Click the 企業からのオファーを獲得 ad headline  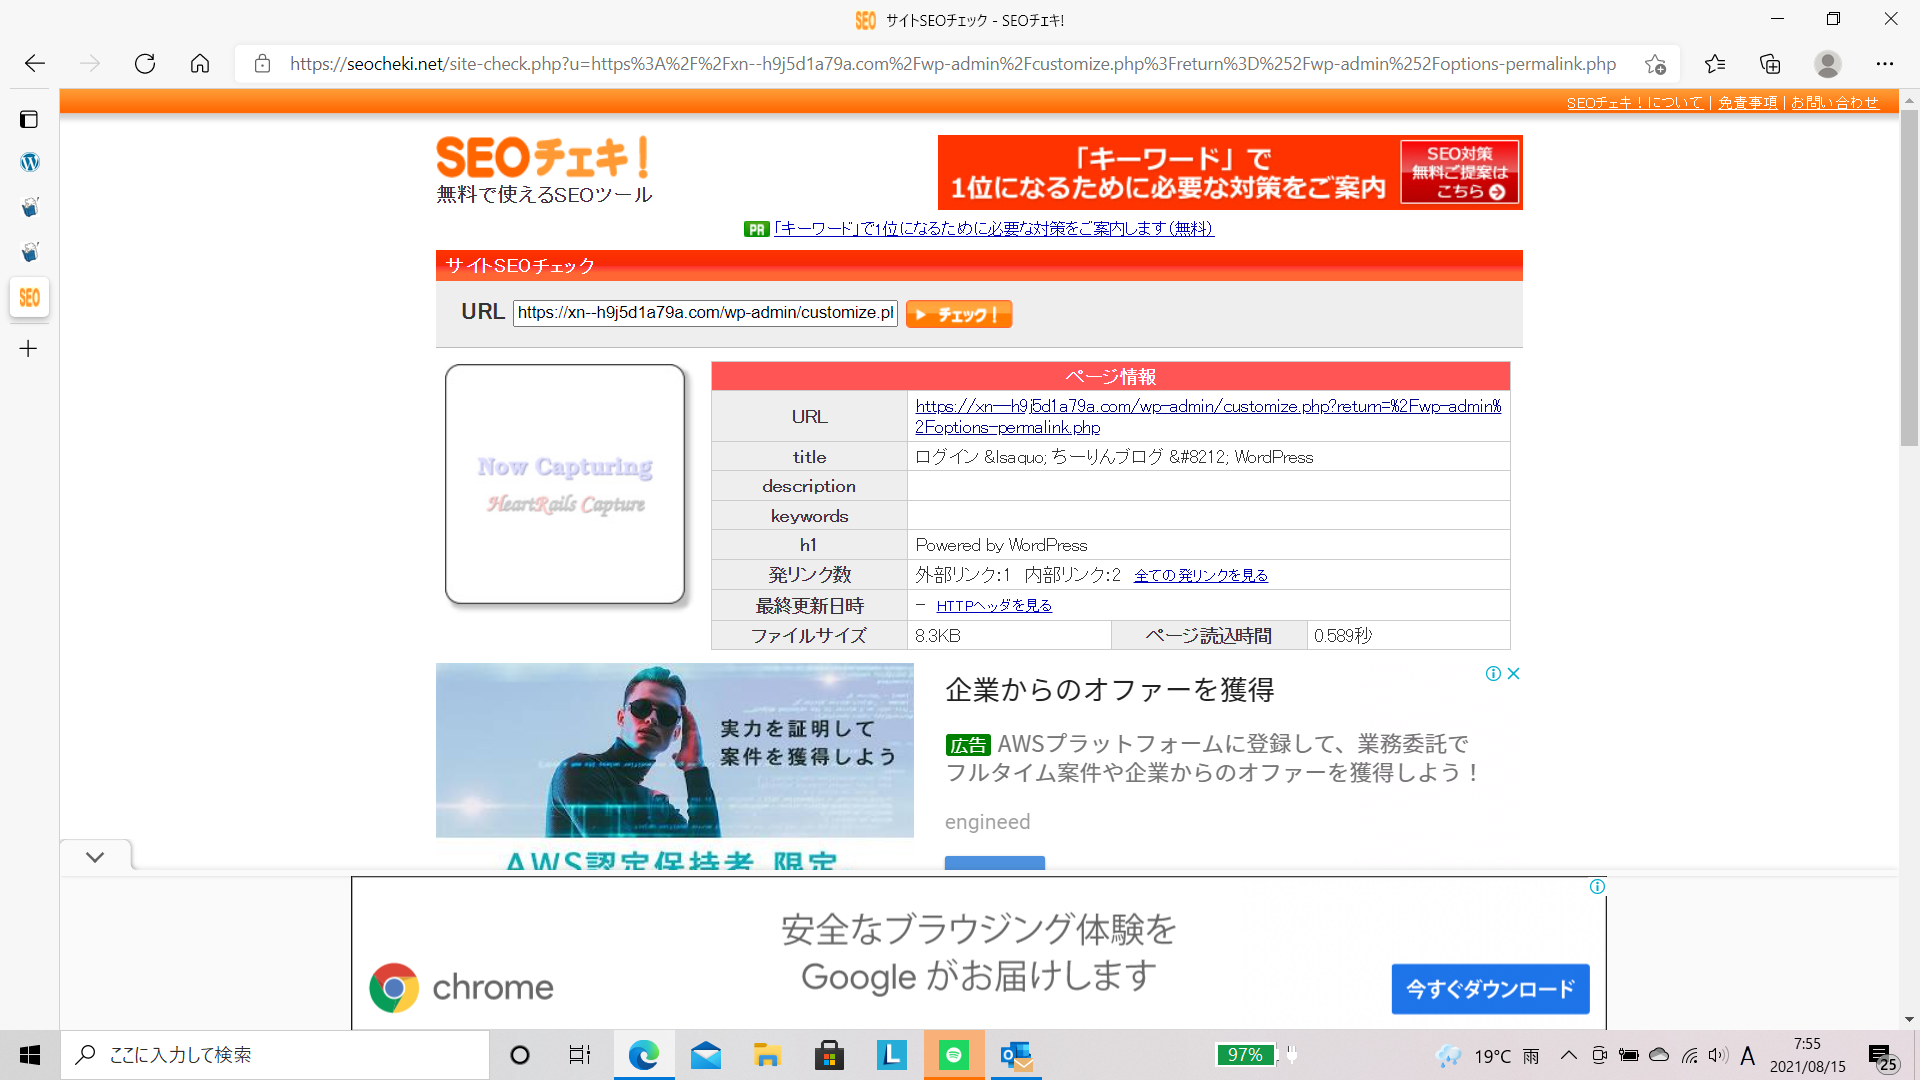coord(1110,690)
